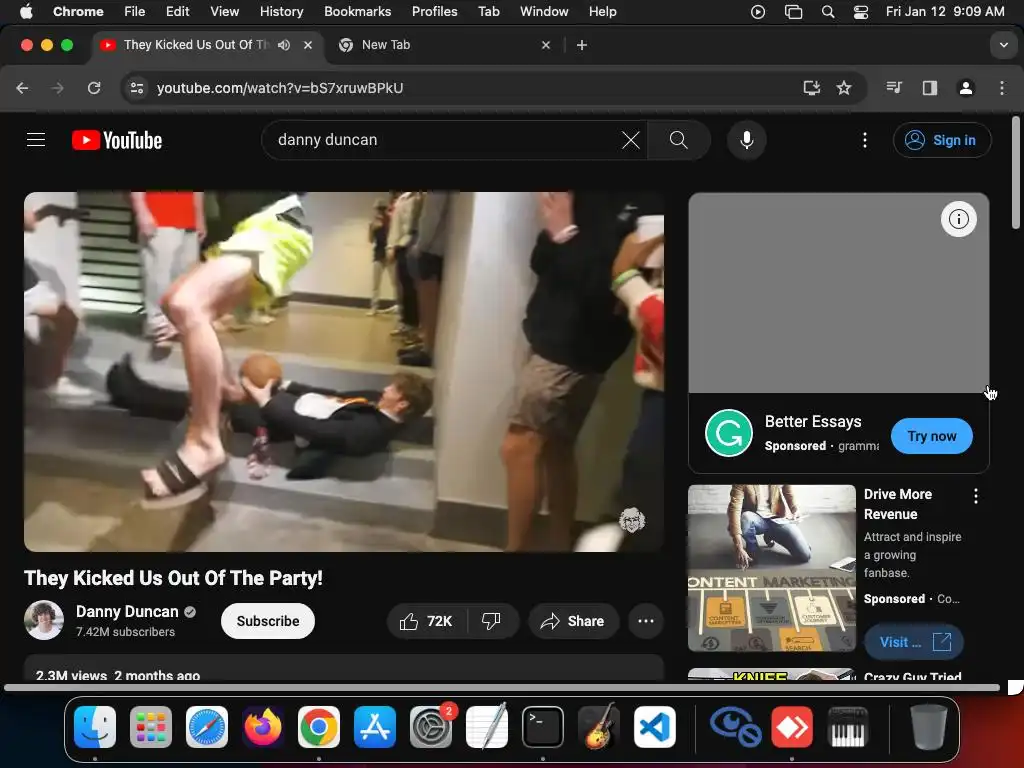Click the ad info icon
Viewport: 1024px width, 768px height.
958,219
